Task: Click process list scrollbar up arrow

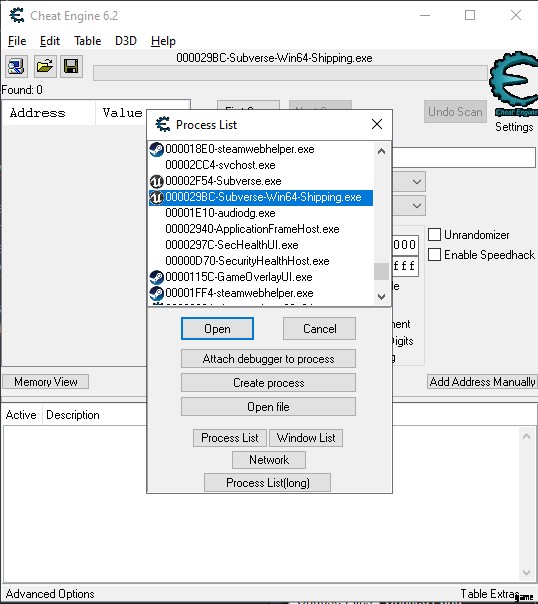Action: 381,151
